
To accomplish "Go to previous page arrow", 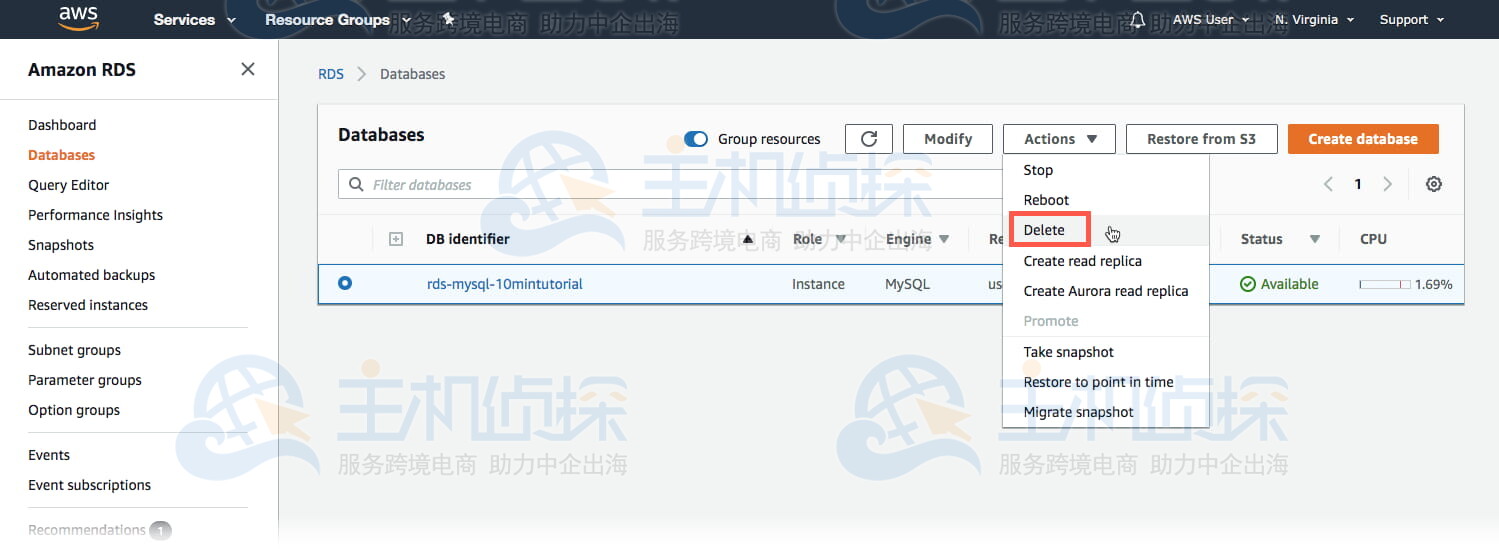I will coord(1328,184).
